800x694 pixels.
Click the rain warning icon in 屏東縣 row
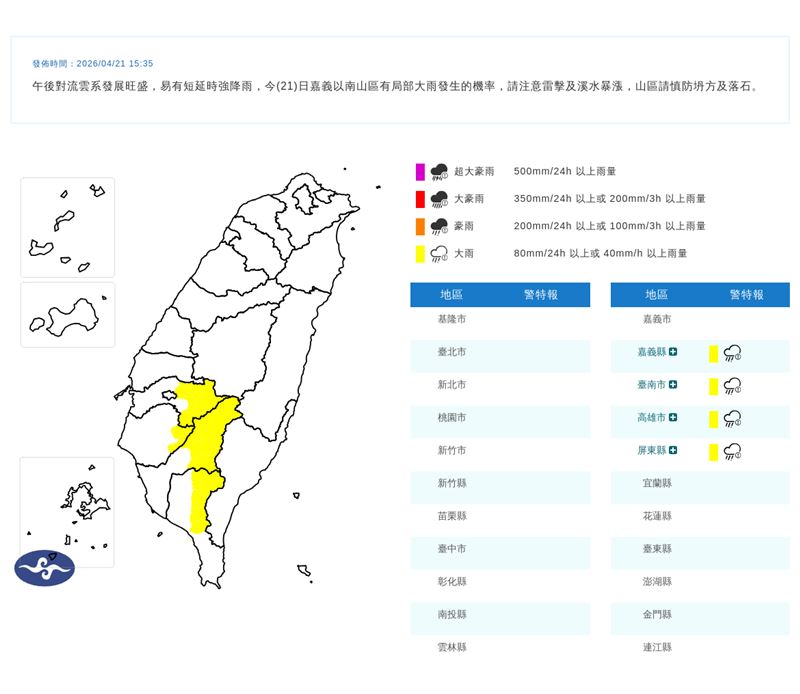(732, 452)
